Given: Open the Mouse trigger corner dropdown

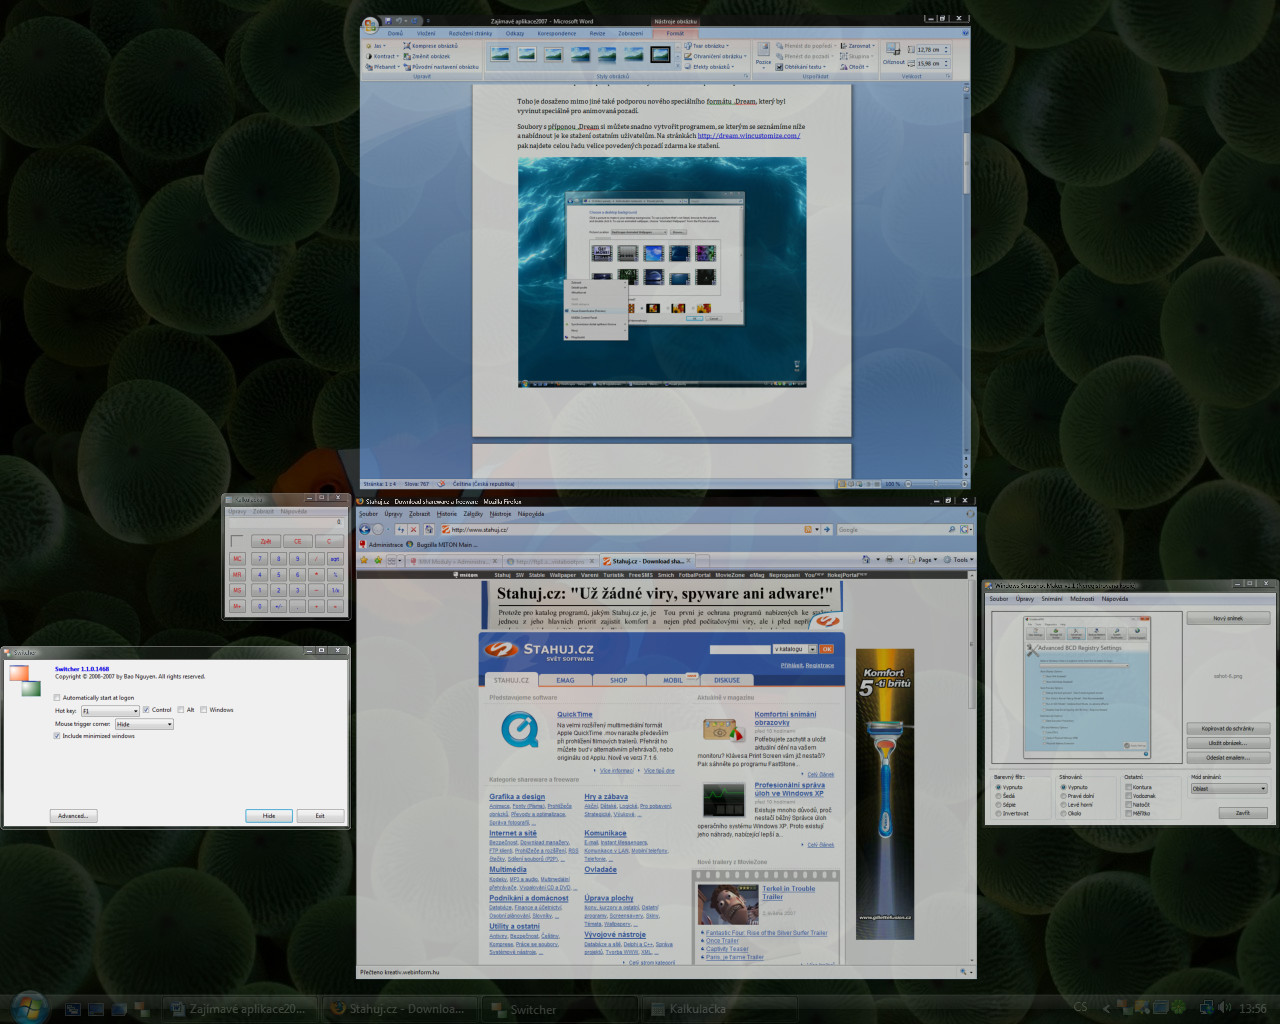Looking at the screenshot, I should click(144, 724).
